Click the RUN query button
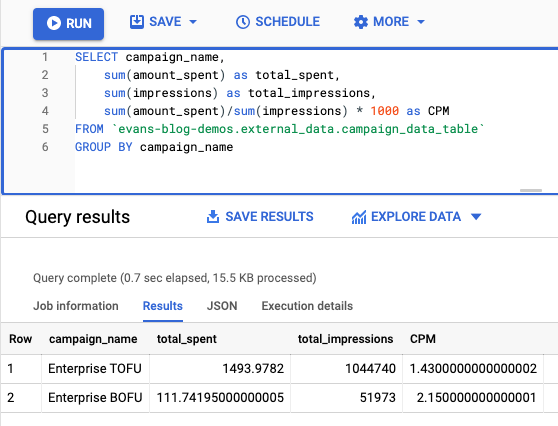This screenshot has width=558, height=426. coord(68,23)
